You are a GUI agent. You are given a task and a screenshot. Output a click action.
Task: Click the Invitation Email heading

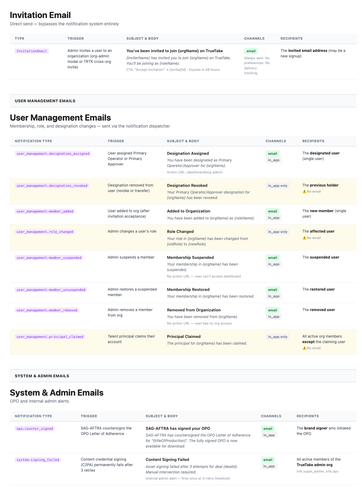point(40,15)
